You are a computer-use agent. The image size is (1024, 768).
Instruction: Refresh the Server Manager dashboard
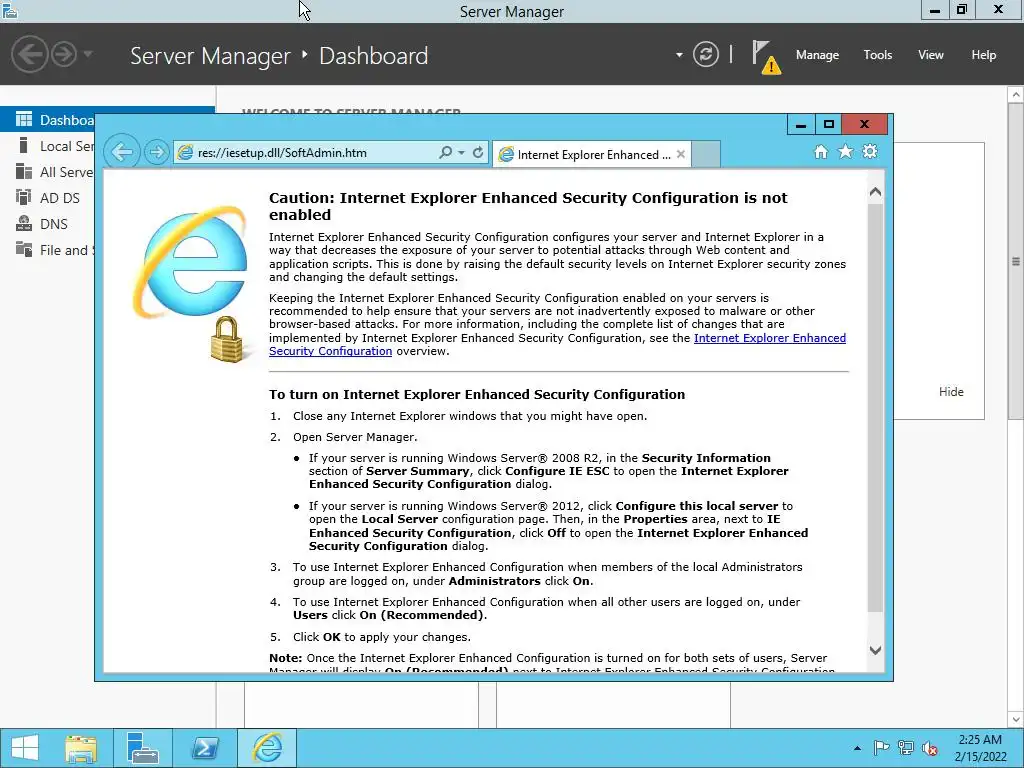pyautogui.click(x=705, y=54)
